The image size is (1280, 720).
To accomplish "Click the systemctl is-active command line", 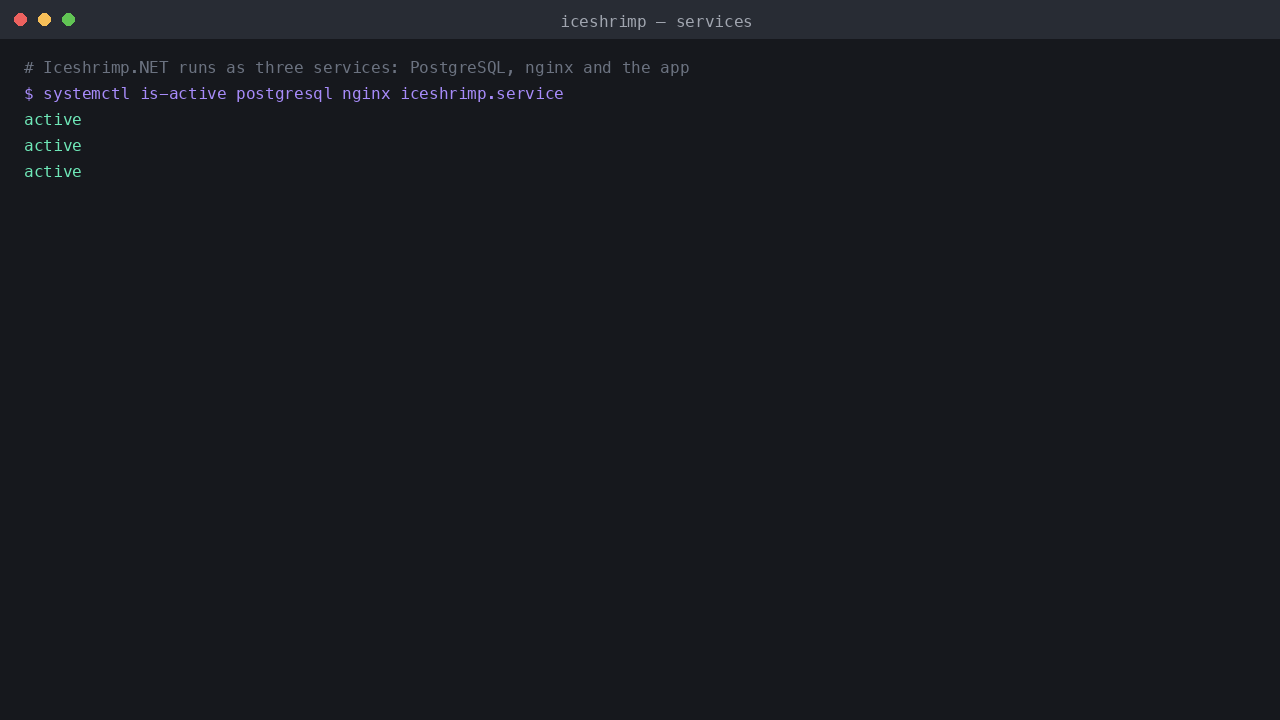I will point(294,94).
